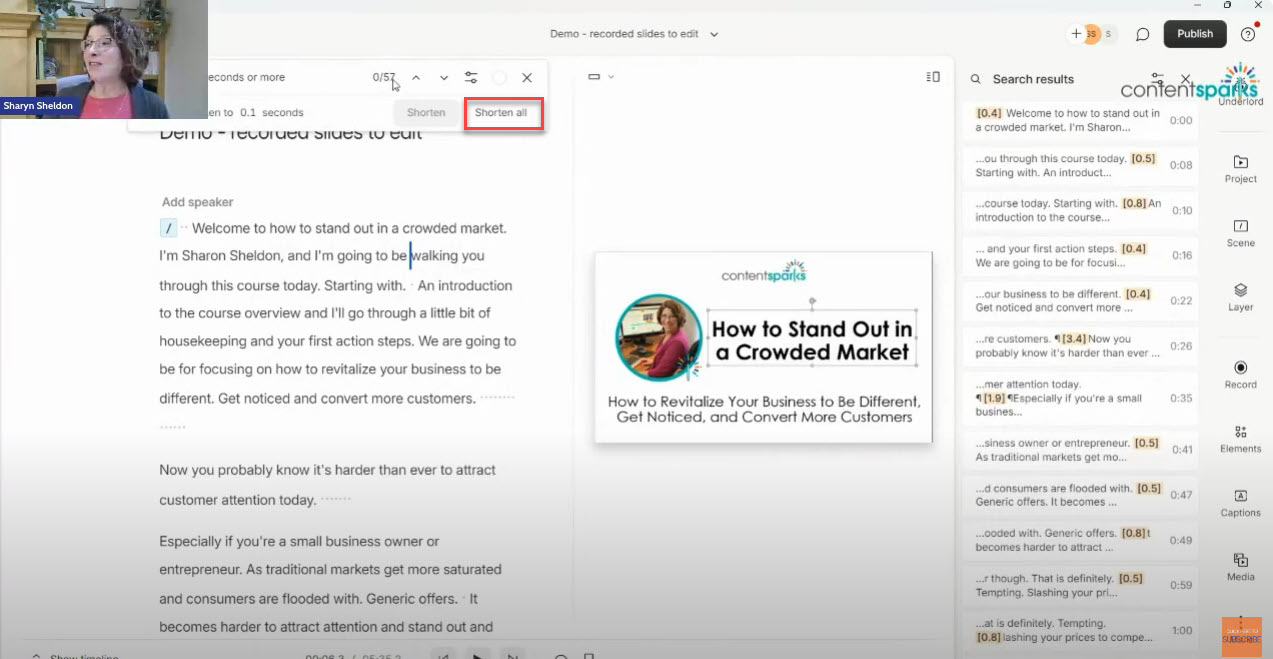Click the rotate handle above slide title box

[x=812, y=299]
